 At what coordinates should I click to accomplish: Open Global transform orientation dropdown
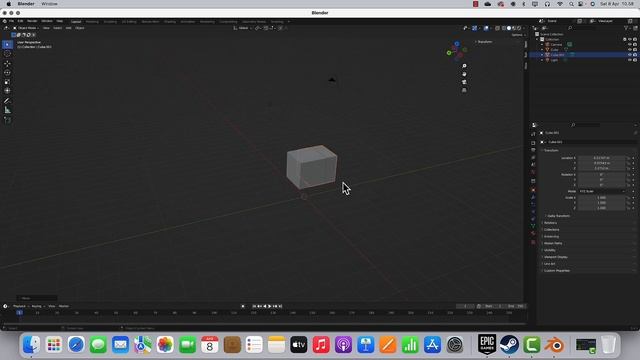click(x=242, y=28)
